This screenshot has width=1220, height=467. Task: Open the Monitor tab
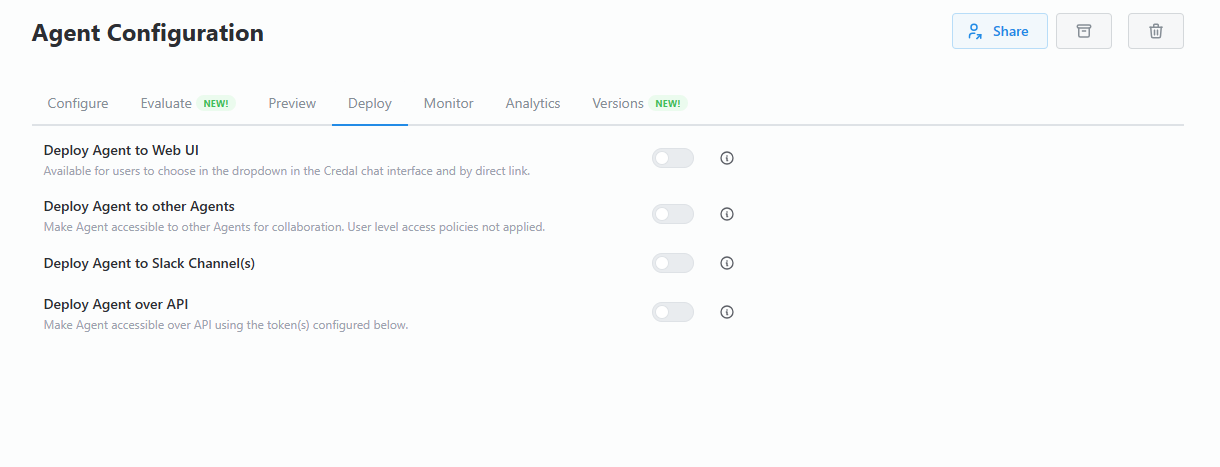pyautogui.click(x=449, y=103)
